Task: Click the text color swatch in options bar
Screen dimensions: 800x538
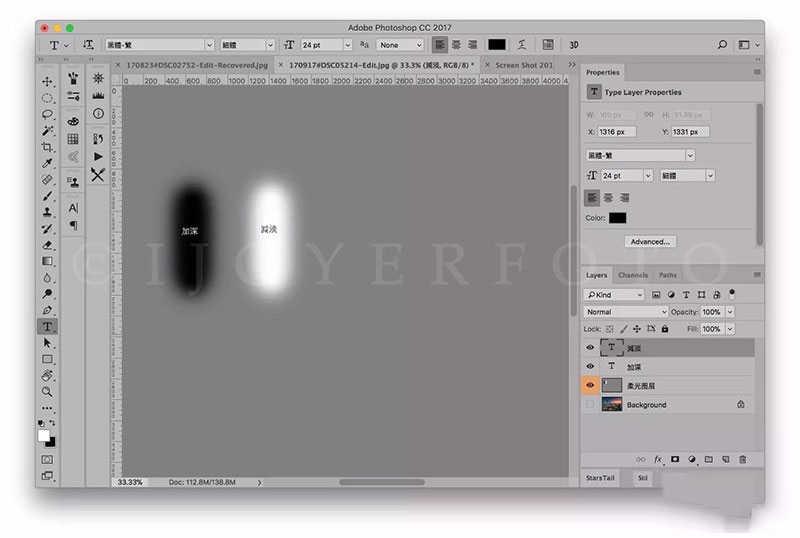Action: point(496,45)
